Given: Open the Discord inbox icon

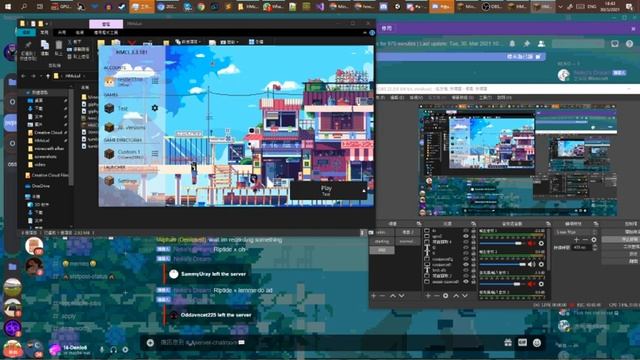Looking at the screenshot, I should tap(615, 43).
